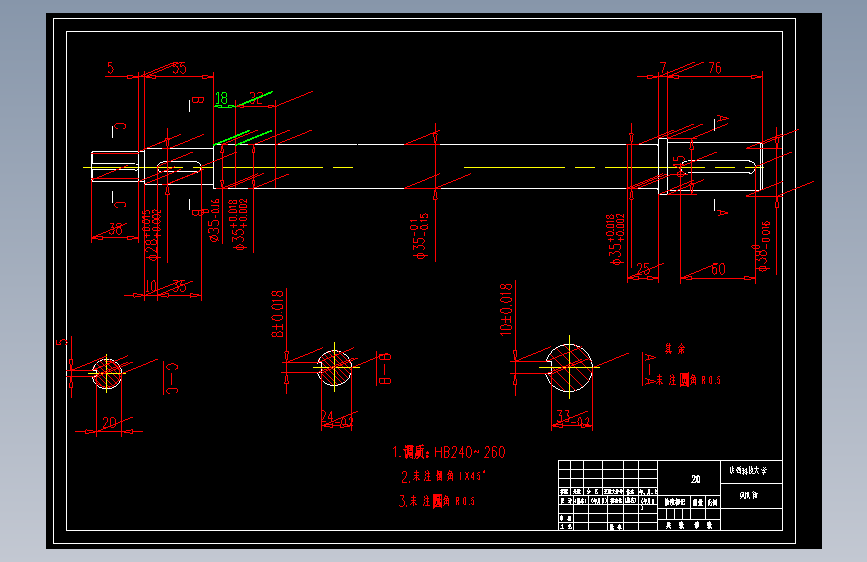Click the "ϕ28+0.015+0.002" diameter text

[x=153, y=235]
